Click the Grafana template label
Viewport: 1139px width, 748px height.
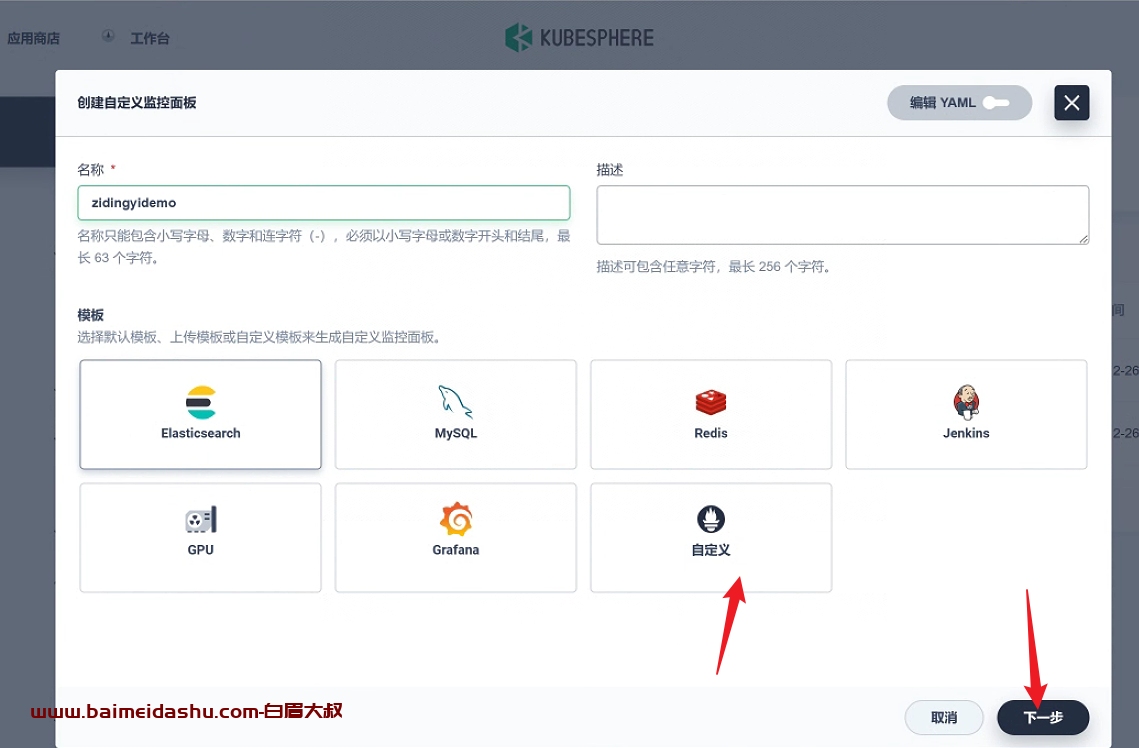pos(455,550)
